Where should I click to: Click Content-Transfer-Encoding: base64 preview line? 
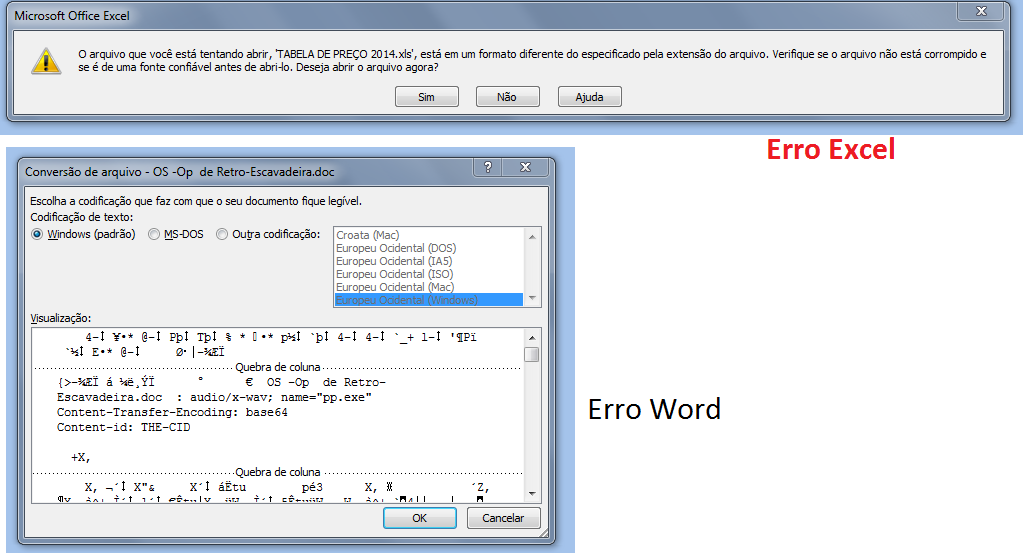tap(172, 412)
